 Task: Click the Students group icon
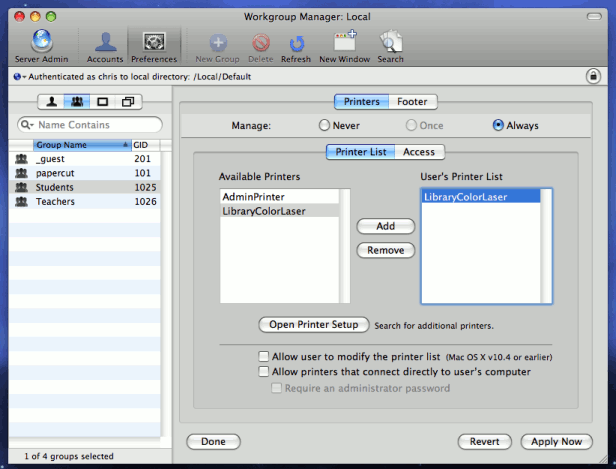[x=21, y=187]
